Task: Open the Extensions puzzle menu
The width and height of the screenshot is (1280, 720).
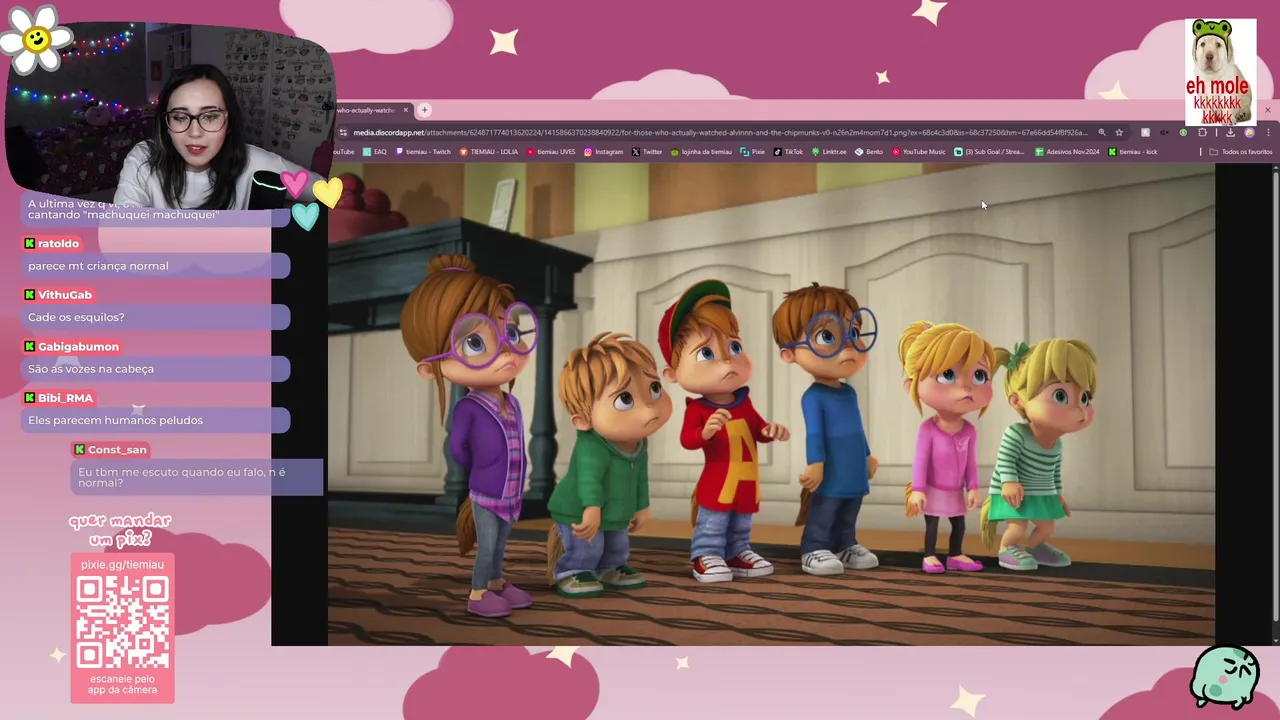Action: (x=1202, y=132)
